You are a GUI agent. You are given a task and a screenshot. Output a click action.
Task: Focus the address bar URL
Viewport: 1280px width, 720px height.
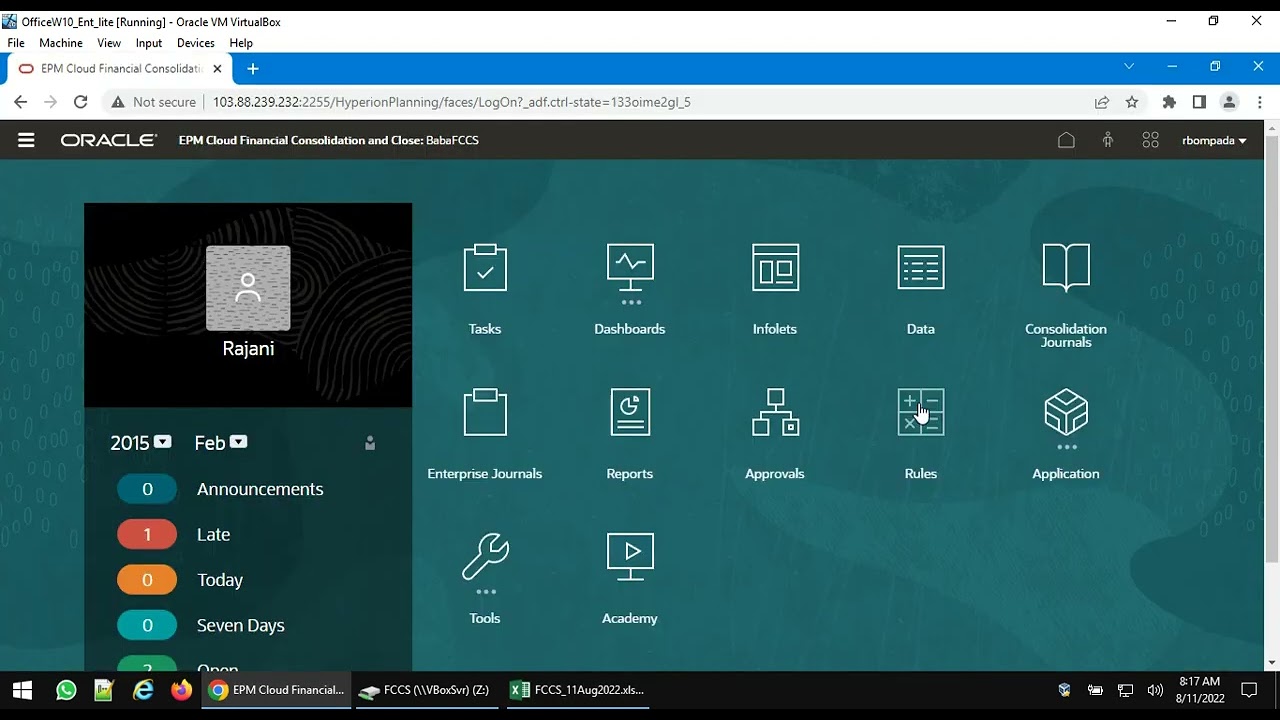[452, 102]
